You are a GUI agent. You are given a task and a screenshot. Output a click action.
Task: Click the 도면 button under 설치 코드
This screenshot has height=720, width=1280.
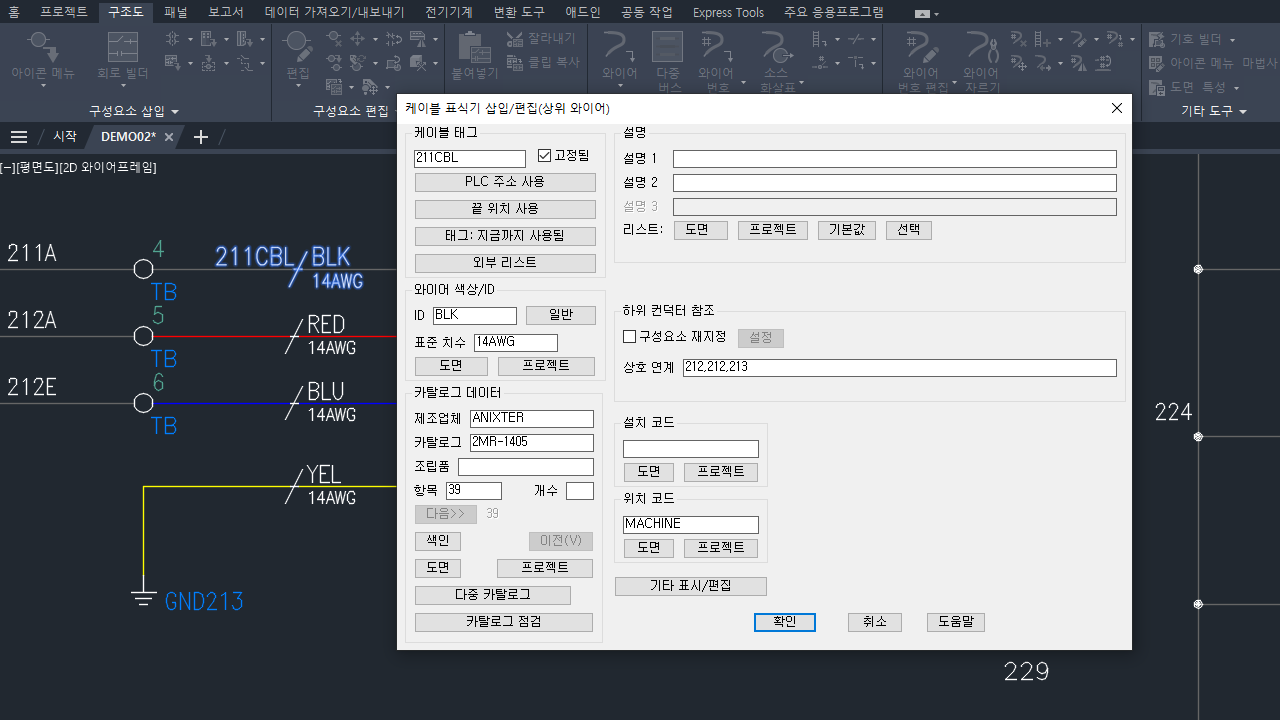649,472
